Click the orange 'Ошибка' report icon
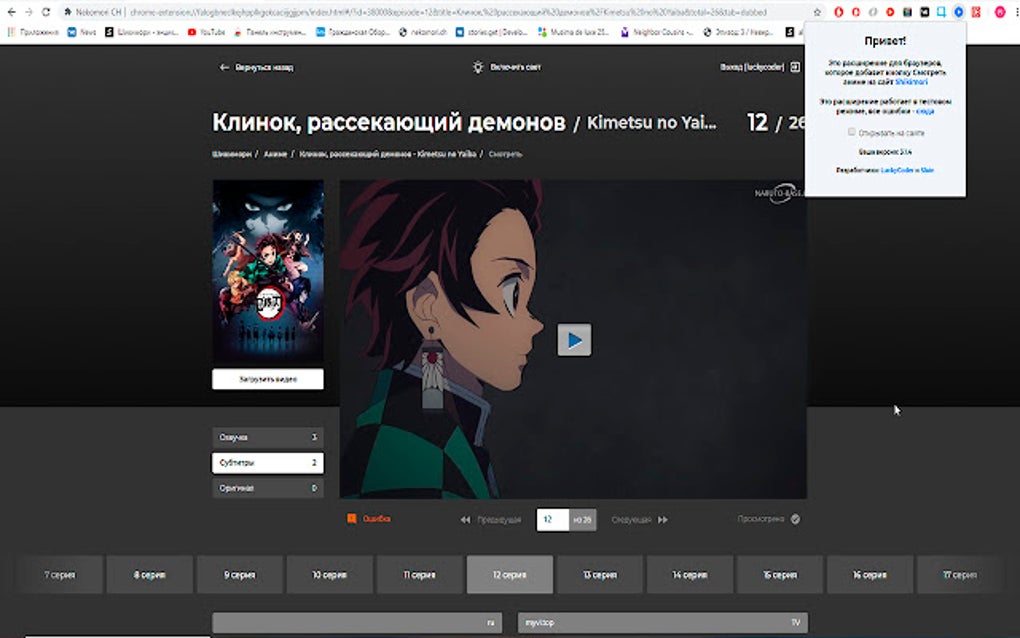Viewport: 1020px width, 638px height. click(x=351, y=518)
